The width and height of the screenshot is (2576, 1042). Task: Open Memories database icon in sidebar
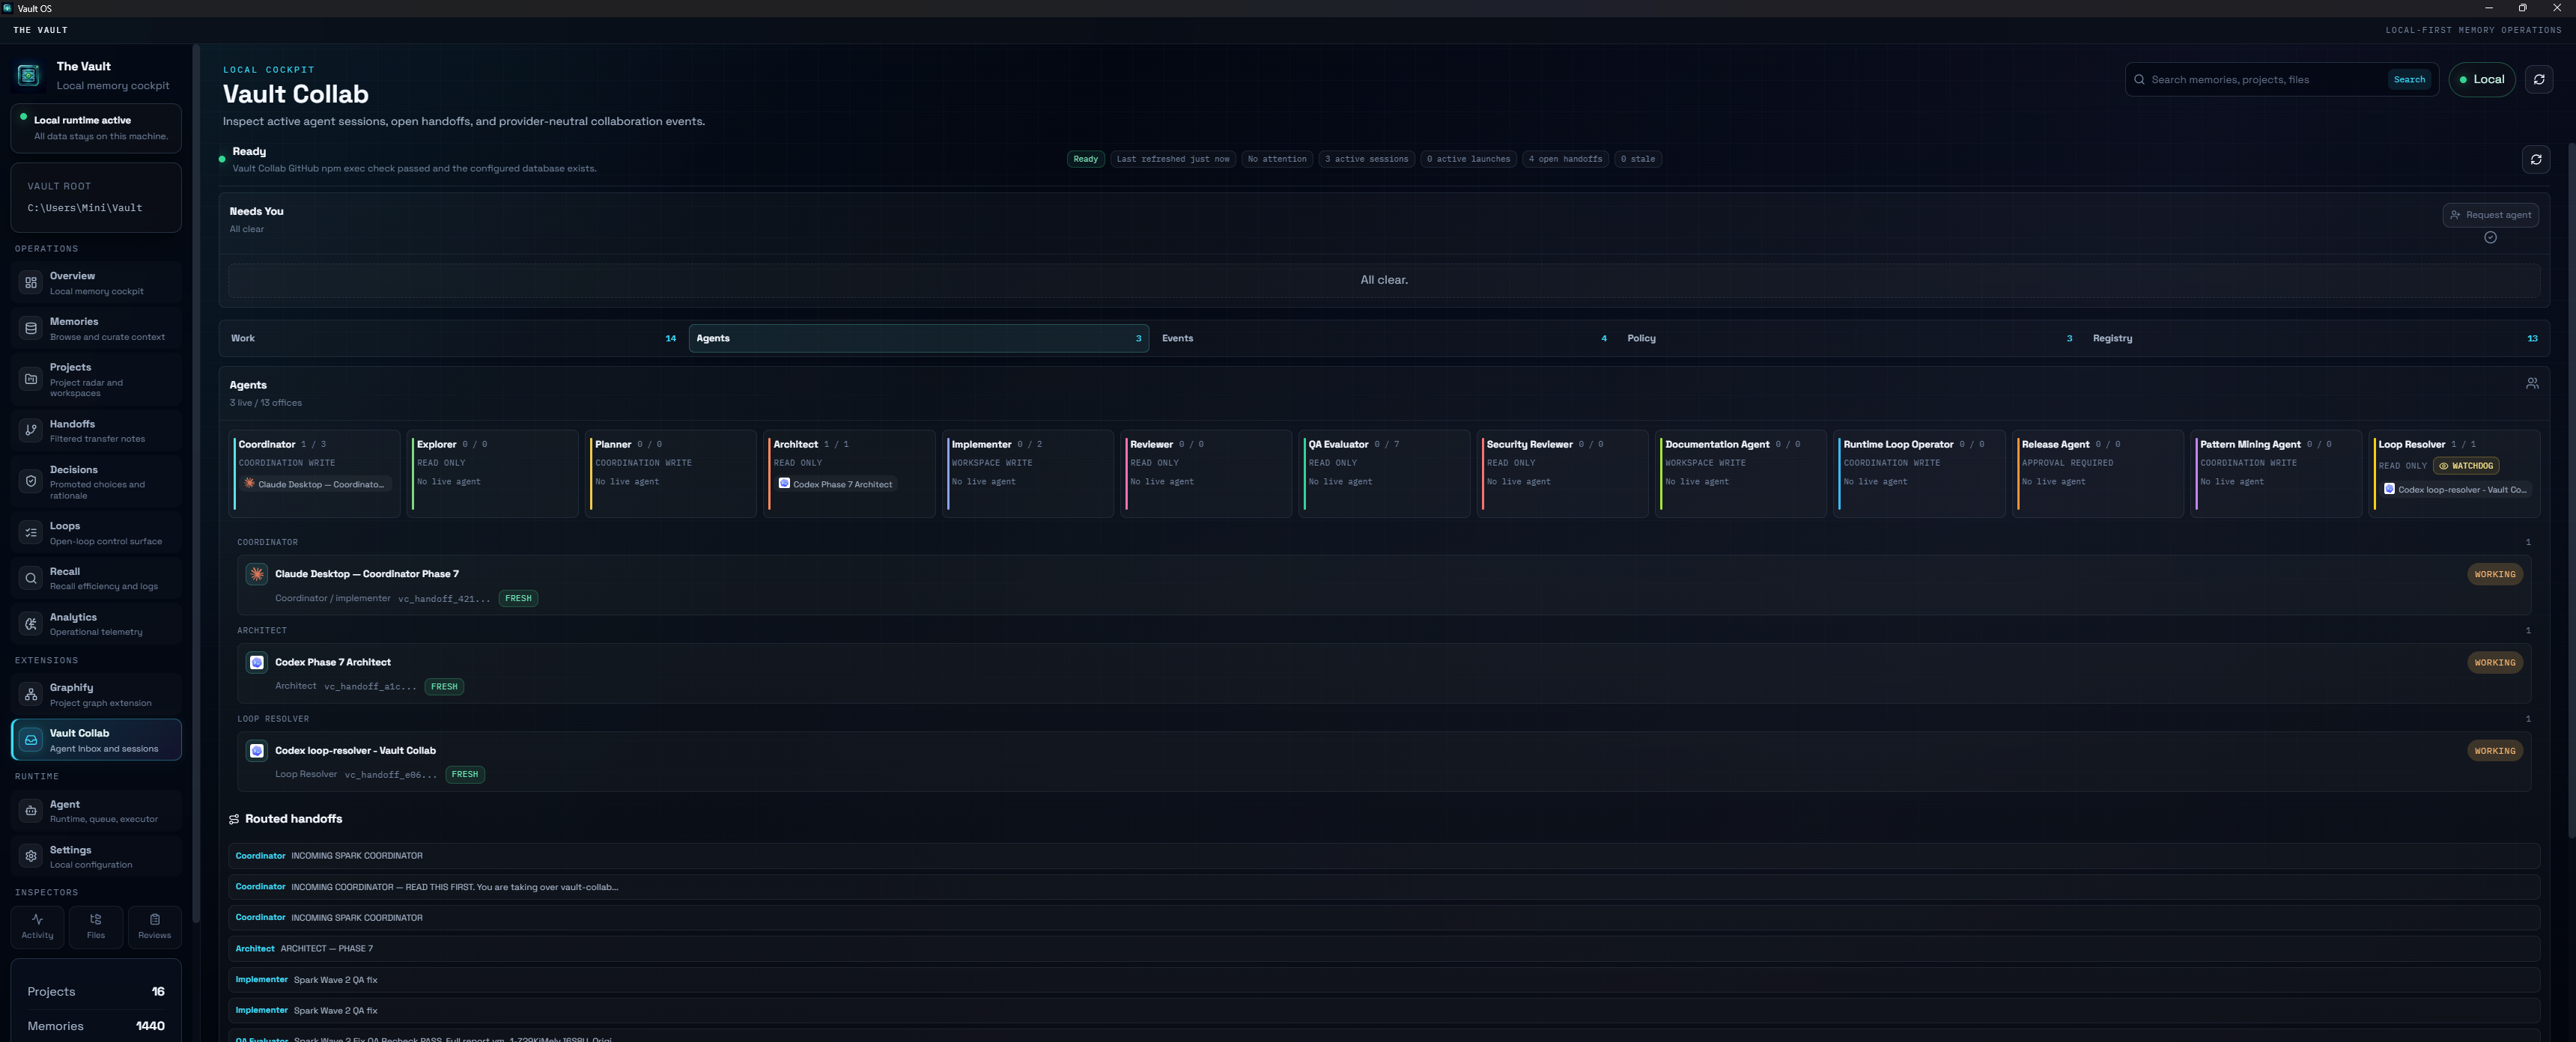point(31,329)
